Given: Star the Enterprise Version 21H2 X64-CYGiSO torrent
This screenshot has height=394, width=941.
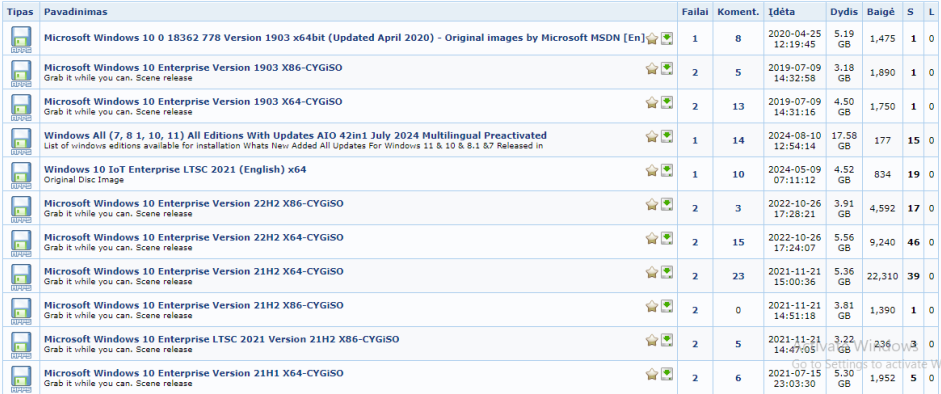Looking at the screenshot, I should point(652,272).
